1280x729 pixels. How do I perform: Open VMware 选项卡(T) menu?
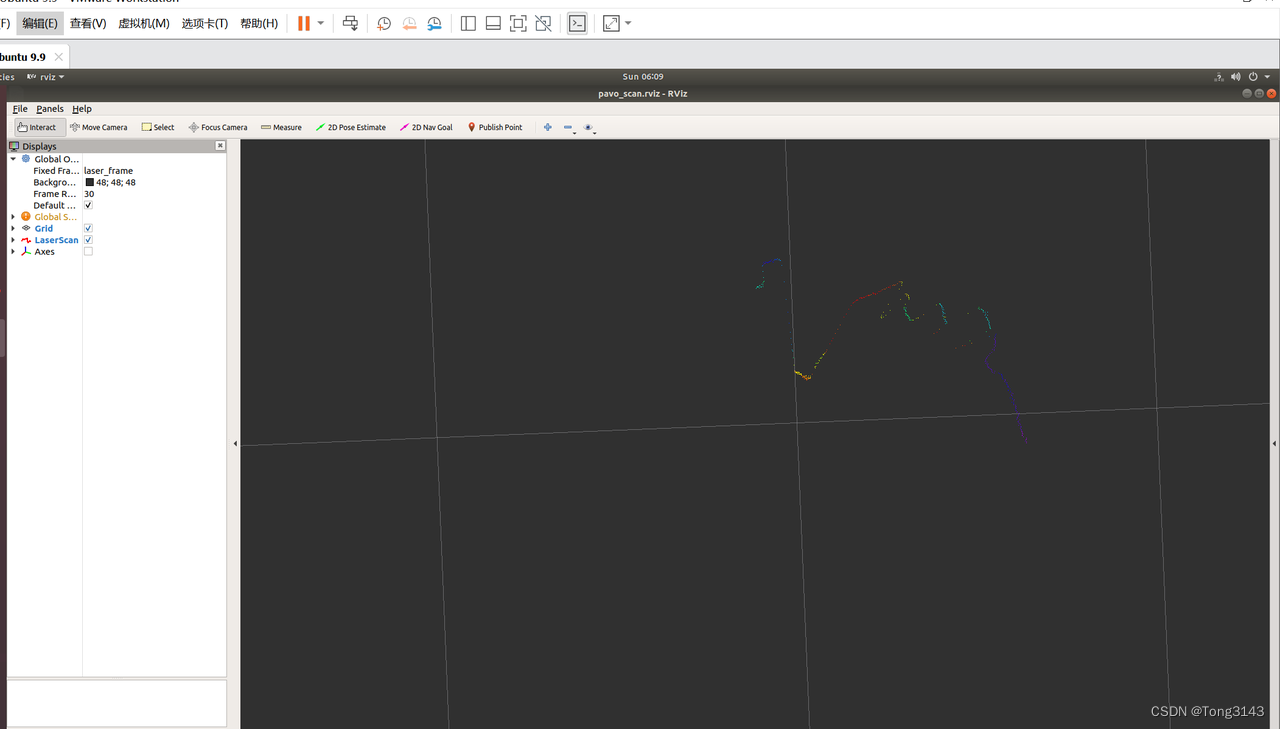[x=205, y=23]
